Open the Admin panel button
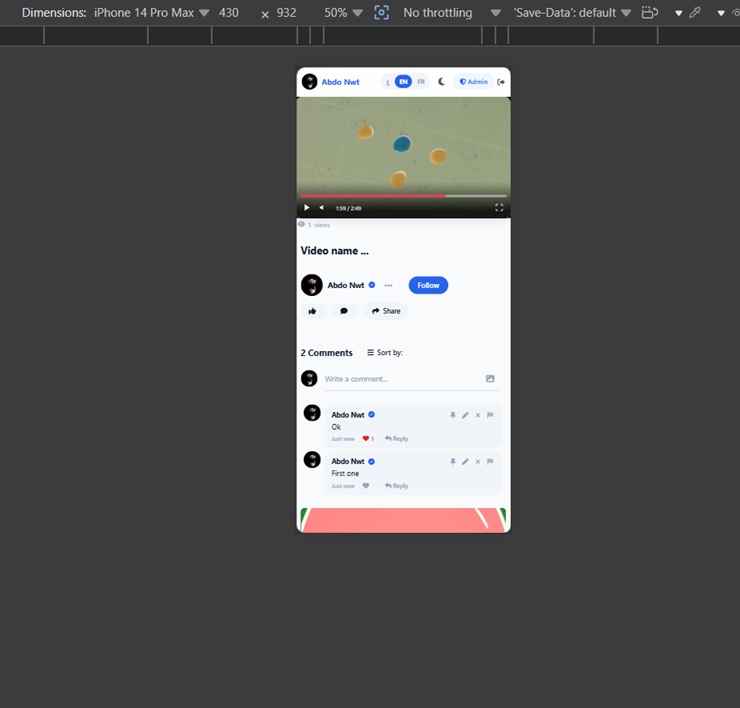Image resolution: width=740 pixels, height=708 pixels. coord(473,82)
